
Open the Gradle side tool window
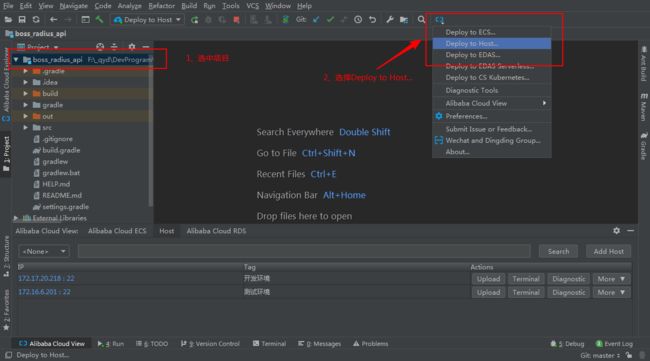[x=644, y=146]
